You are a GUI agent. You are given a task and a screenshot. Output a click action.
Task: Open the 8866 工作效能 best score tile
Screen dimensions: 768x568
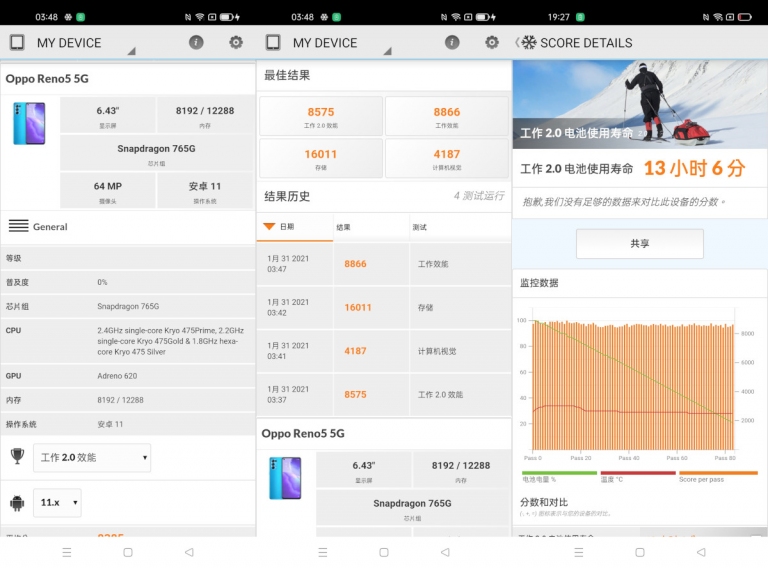click(447, 117)
